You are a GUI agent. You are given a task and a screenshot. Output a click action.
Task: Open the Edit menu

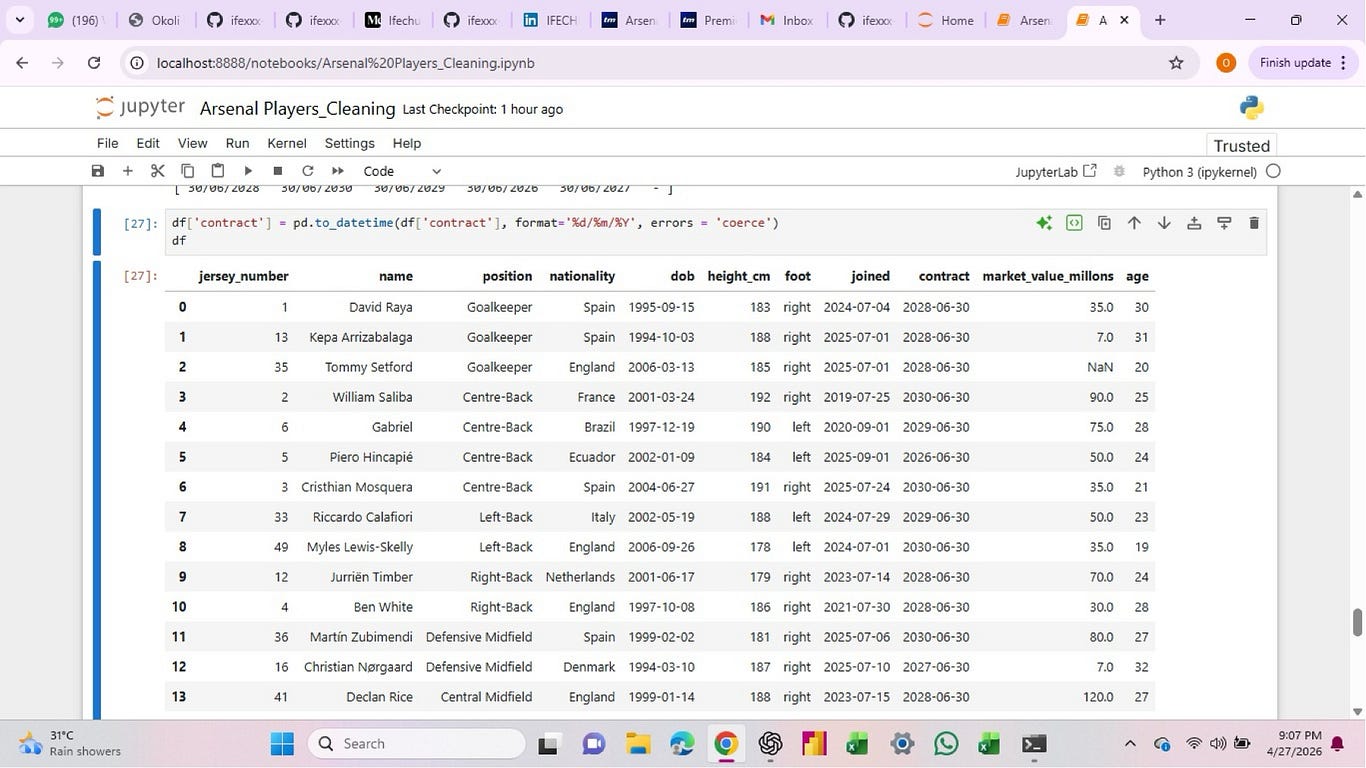pos(148,143)
